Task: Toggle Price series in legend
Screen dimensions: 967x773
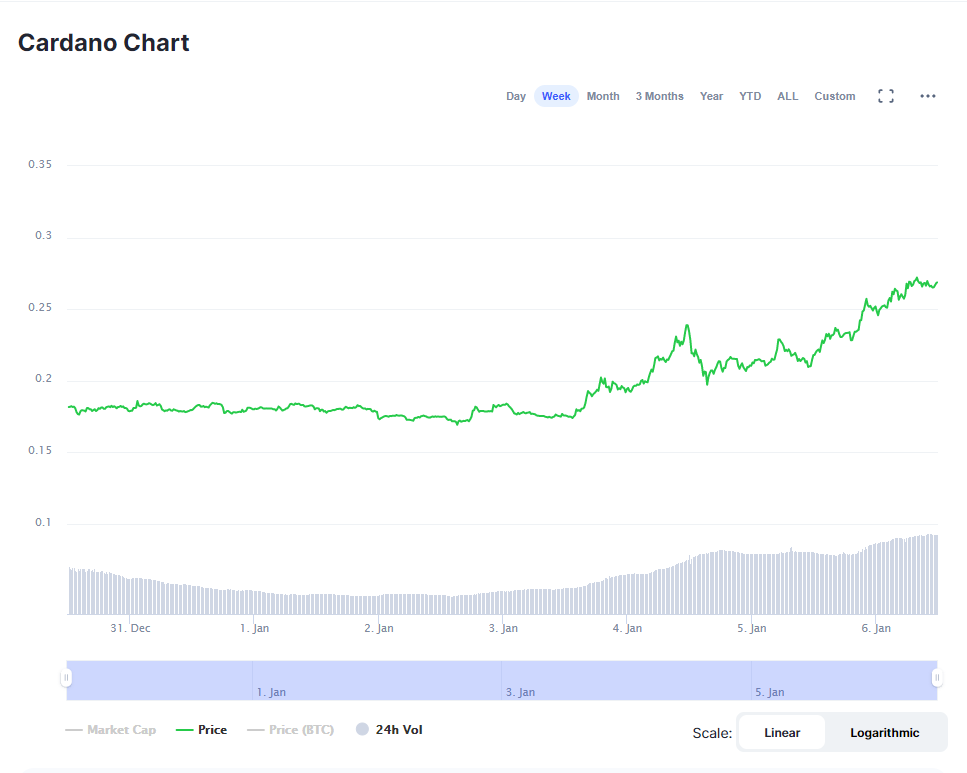Action: tap(202, 730)
